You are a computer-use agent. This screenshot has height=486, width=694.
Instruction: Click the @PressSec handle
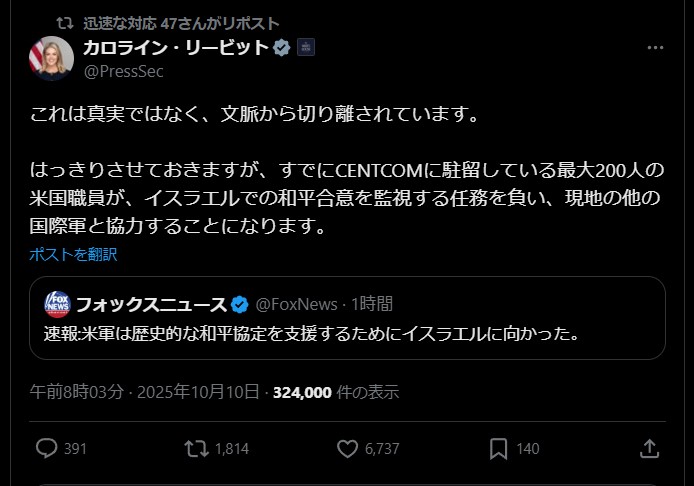[123, 71]
